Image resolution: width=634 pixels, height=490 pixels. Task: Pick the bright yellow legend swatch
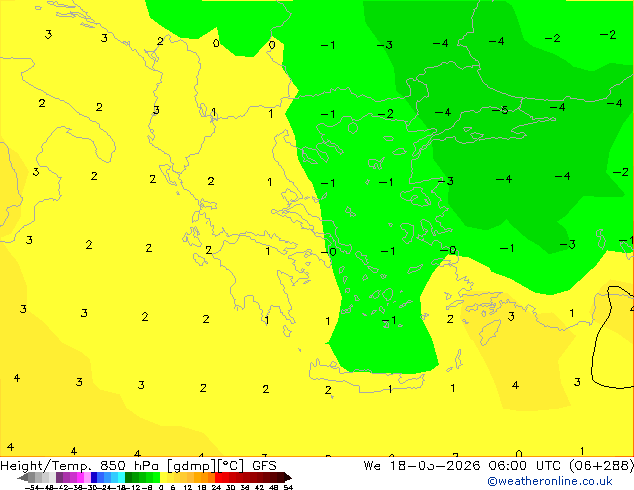[x=163, y=477]
